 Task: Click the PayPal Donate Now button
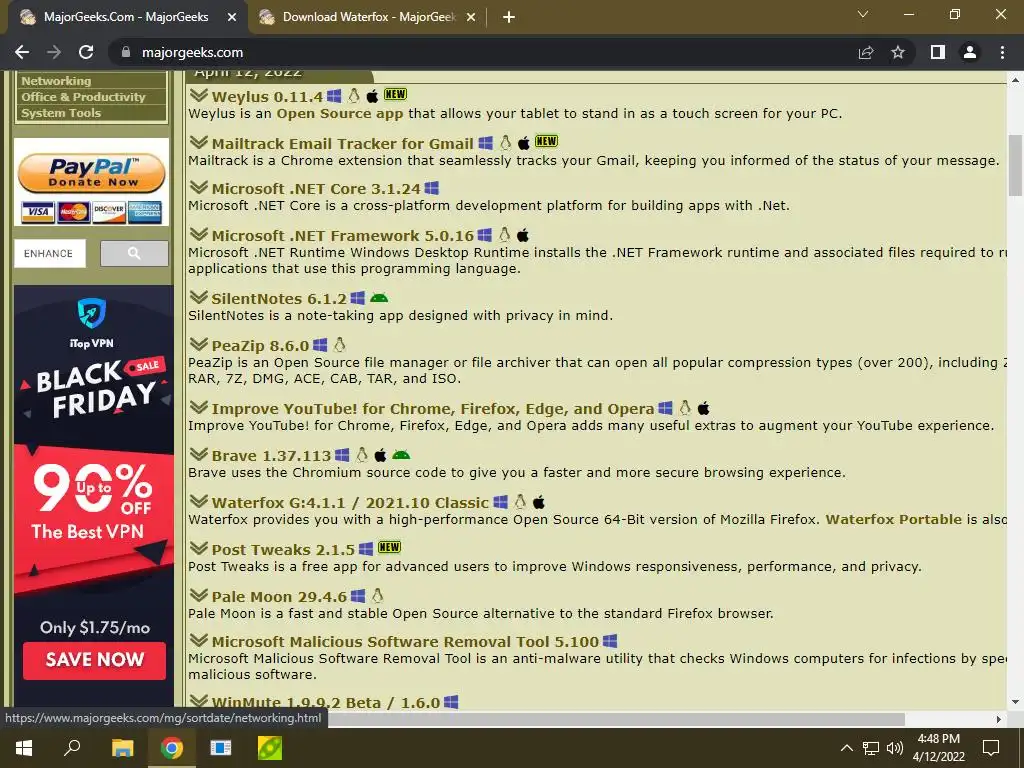pyautogui.click(x=91, y=173)
